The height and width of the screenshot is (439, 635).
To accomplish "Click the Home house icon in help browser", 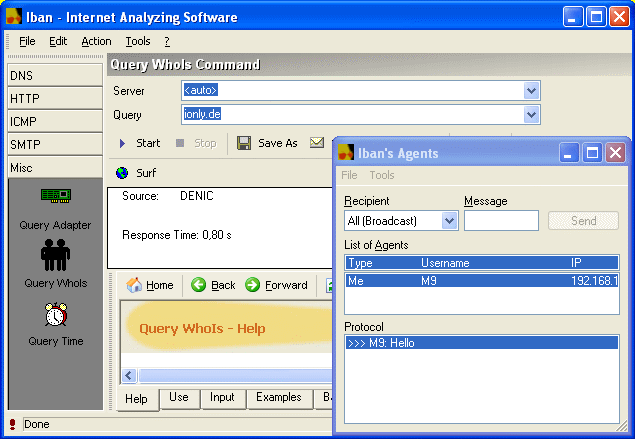I will pos(134,285).
